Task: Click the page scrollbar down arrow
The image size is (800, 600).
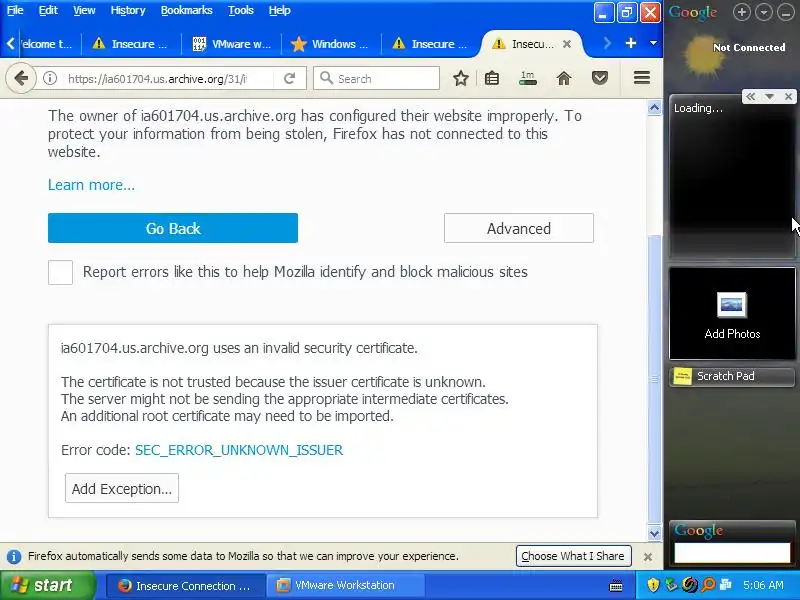Action: pos(654,534)
